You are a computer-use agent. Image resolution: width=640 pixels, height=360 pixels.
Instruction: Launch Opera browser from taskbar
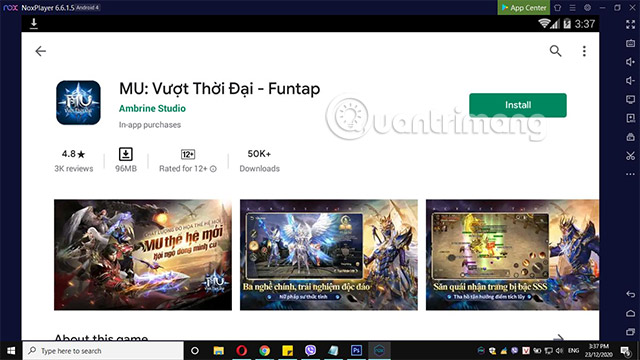tap(242, 351)
